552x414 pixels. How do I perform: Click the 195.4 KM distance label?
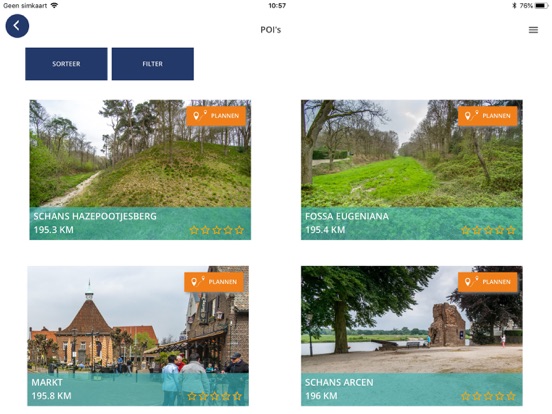click(325, 230)
